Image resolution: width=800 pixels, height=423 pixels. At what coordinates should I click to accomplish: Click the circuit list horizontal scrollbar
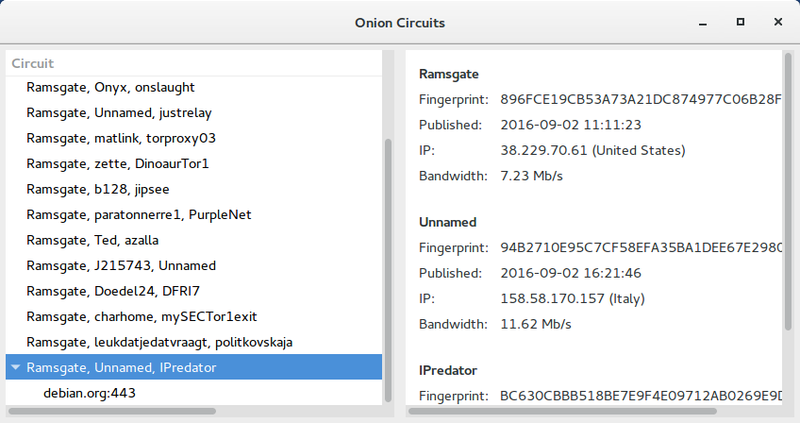112,409
